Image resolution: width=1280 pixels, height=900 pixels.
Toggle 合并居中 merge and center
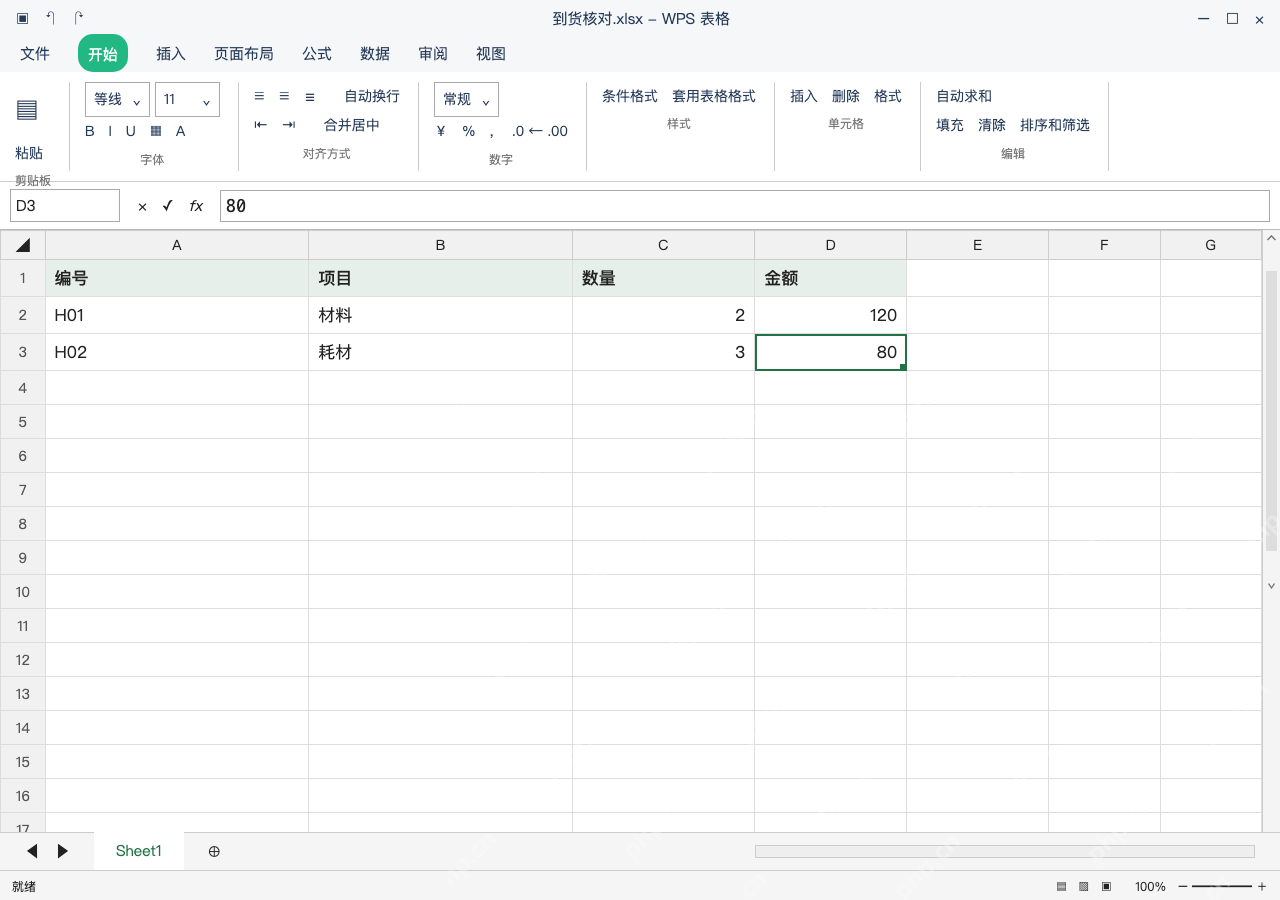tap(352, 125)
